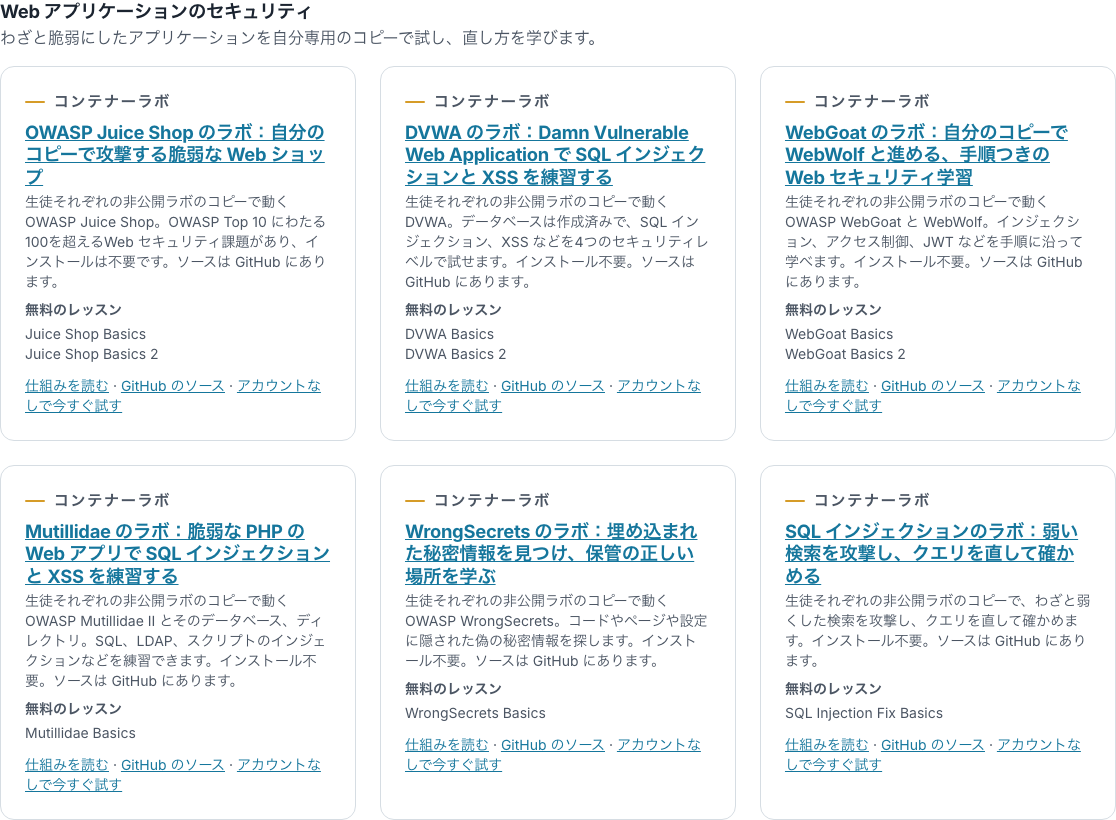Click GitHub のソース in the DVWA card
This screenshot has height=820, width=1116.
point(552,386)
